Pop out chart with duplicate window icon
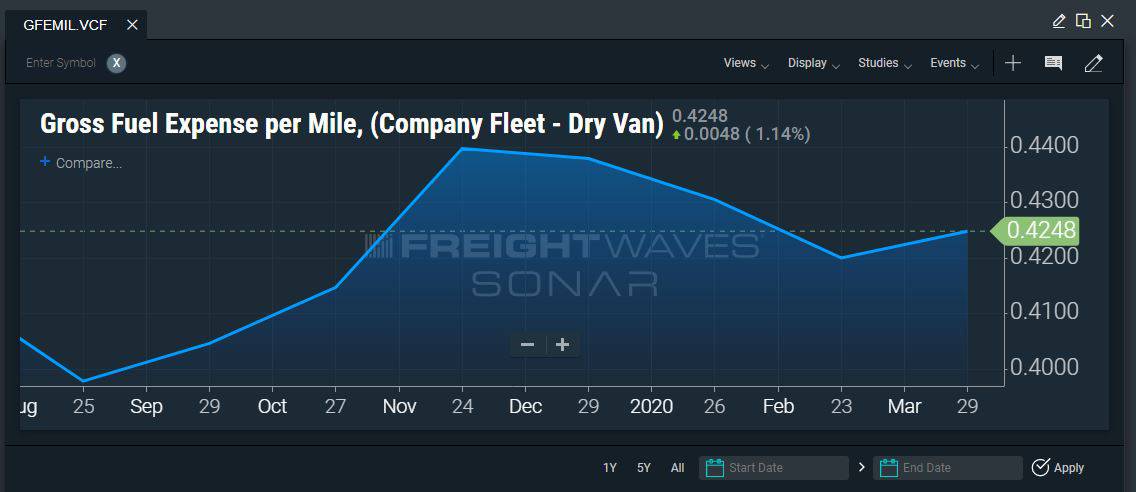1136x492 pixels. (1083, 21)
